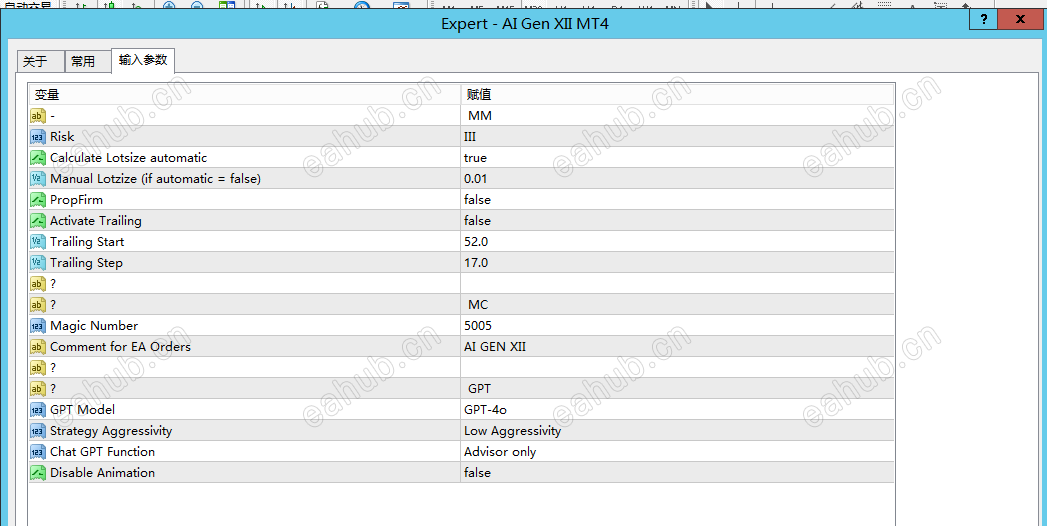Click the 赋值 column header
The image size is (1047, 526).
click(x=677, y=95)
